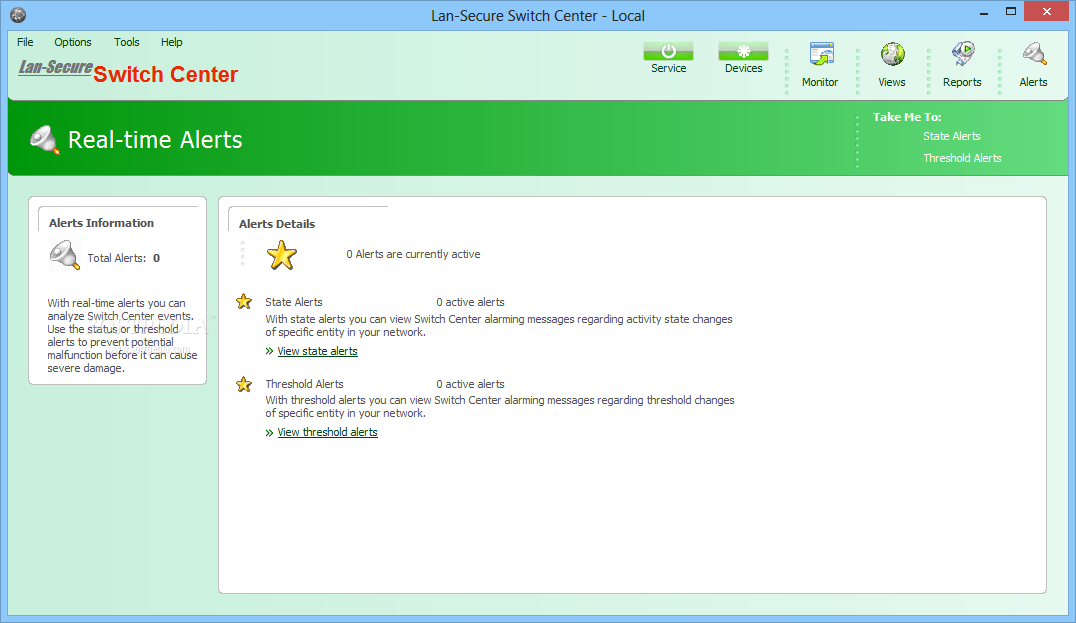The height and width of the screenshot is (623, 1076).
Task: Open the Tools menu
Action: [x=126, y=42]
